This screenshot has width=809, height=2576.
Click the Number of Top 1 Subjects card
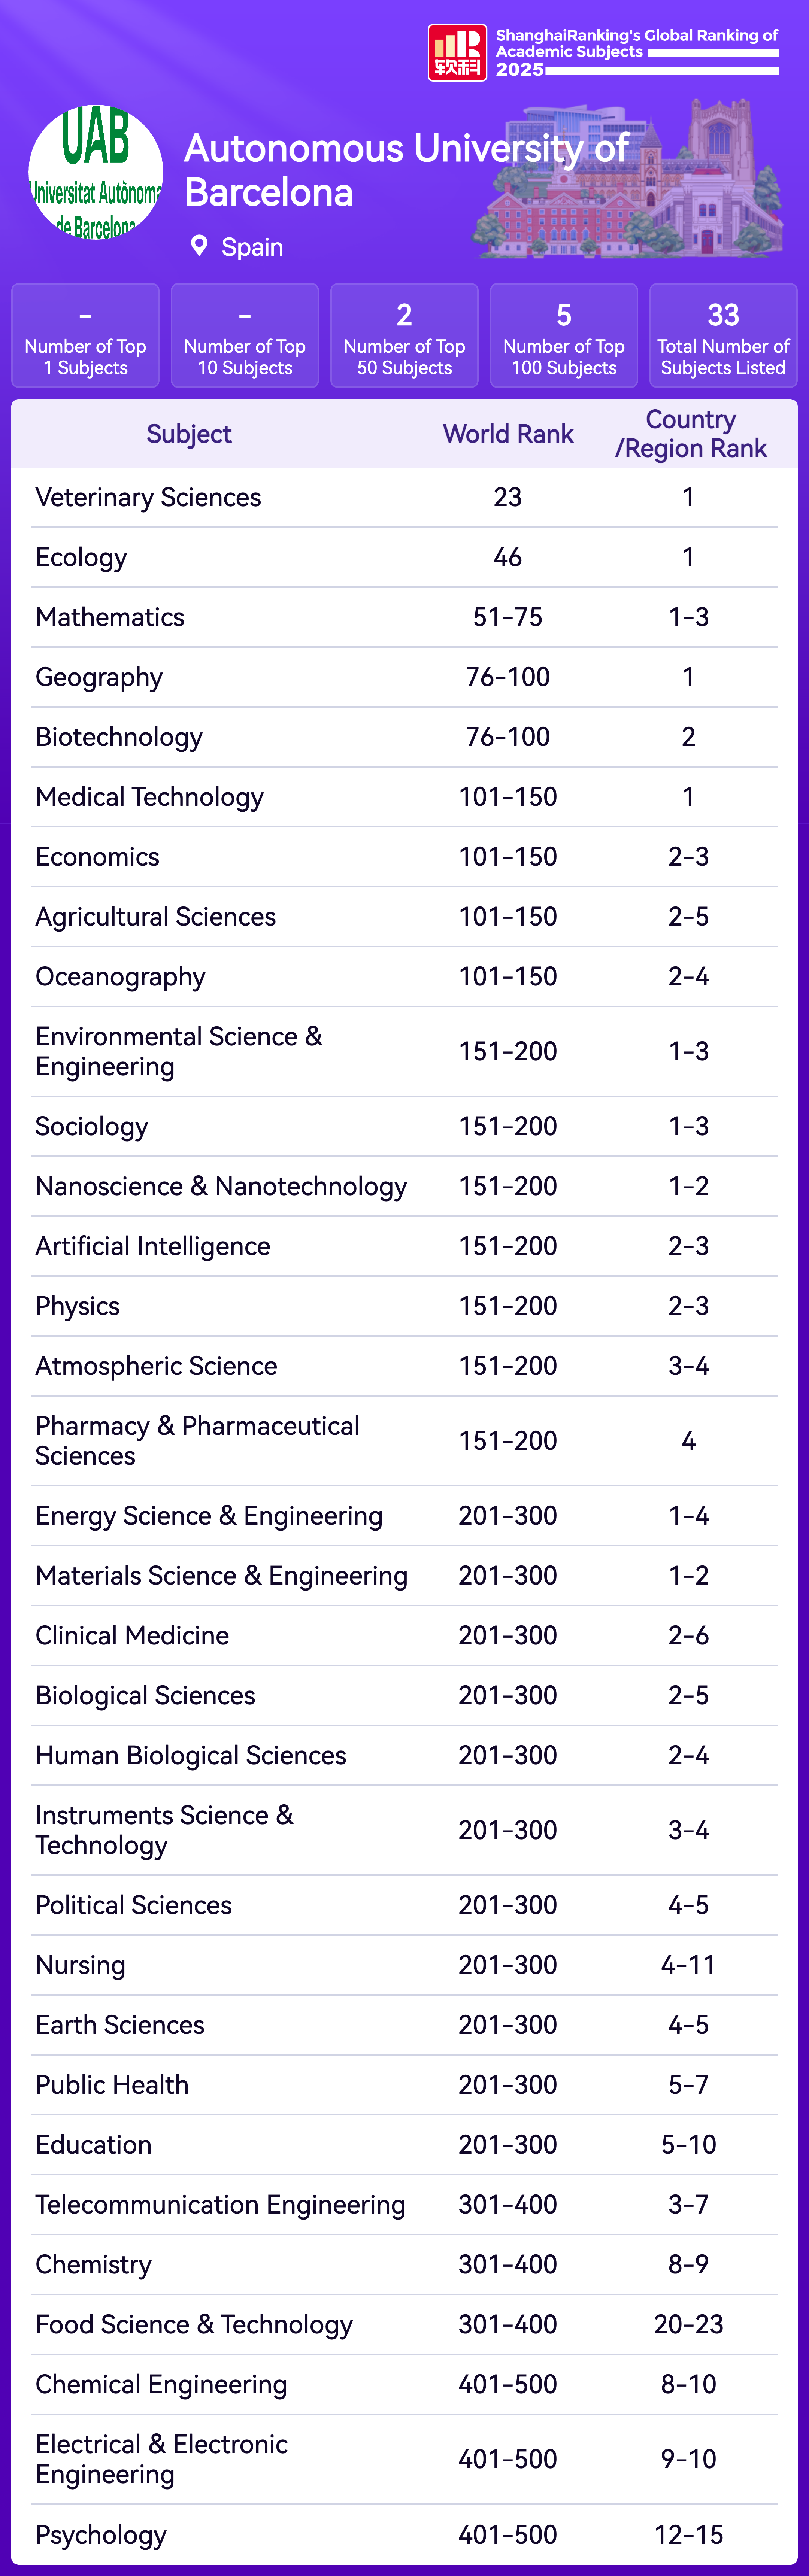coord(85,336)
